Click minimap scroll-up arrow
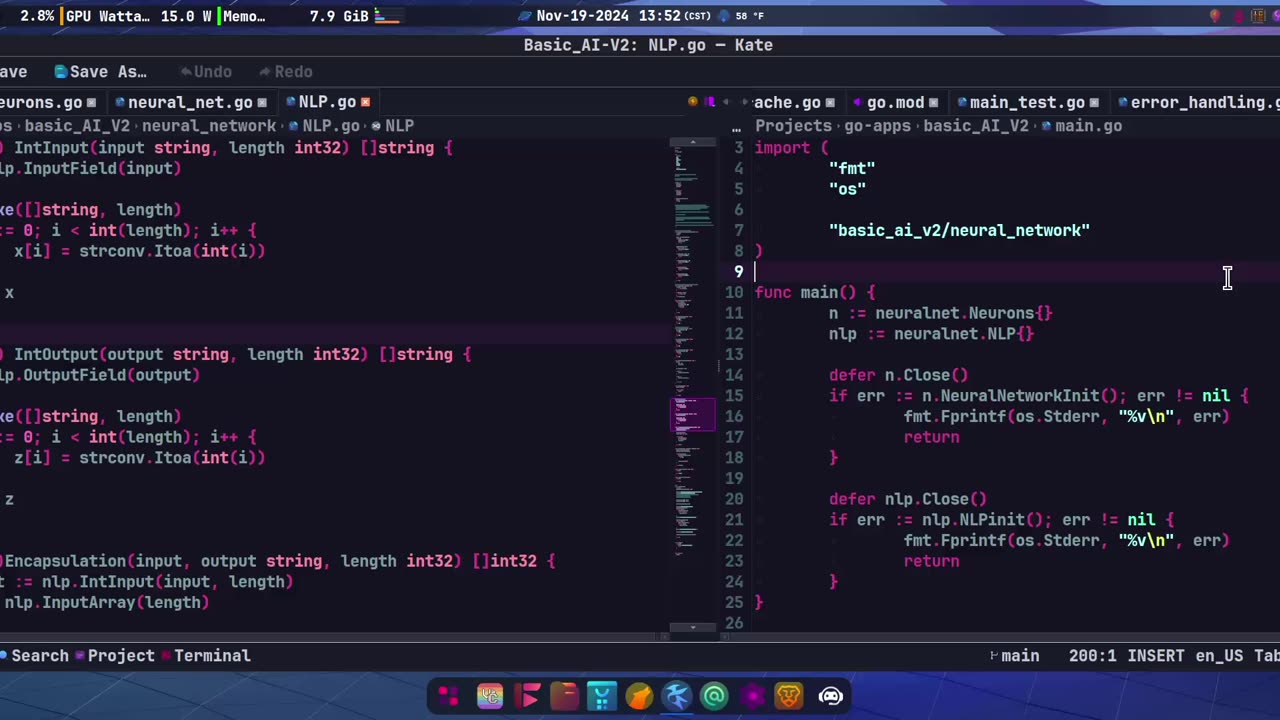The height and width of the screenshot is (720, 1280). point(692,143)
